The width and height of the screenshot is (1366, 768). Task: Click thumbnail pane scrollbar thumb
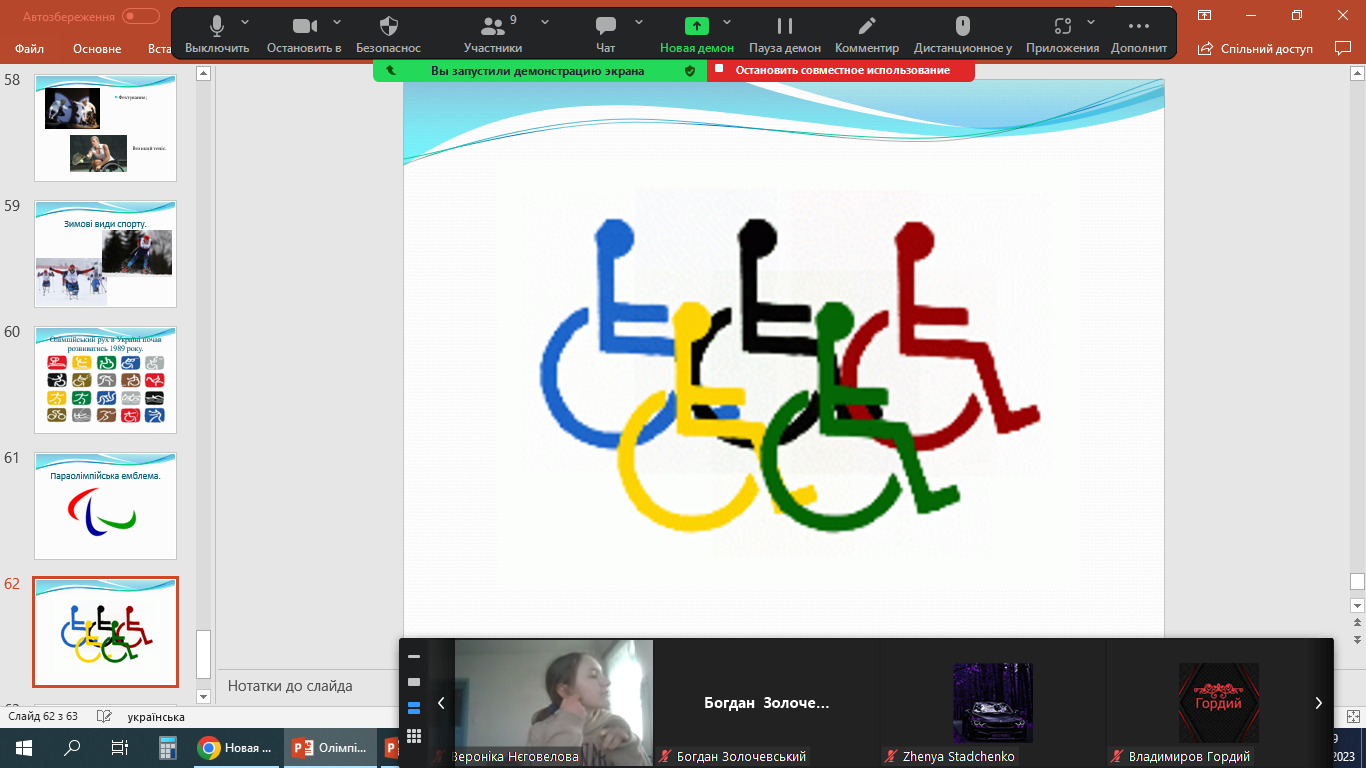point(203,655)
